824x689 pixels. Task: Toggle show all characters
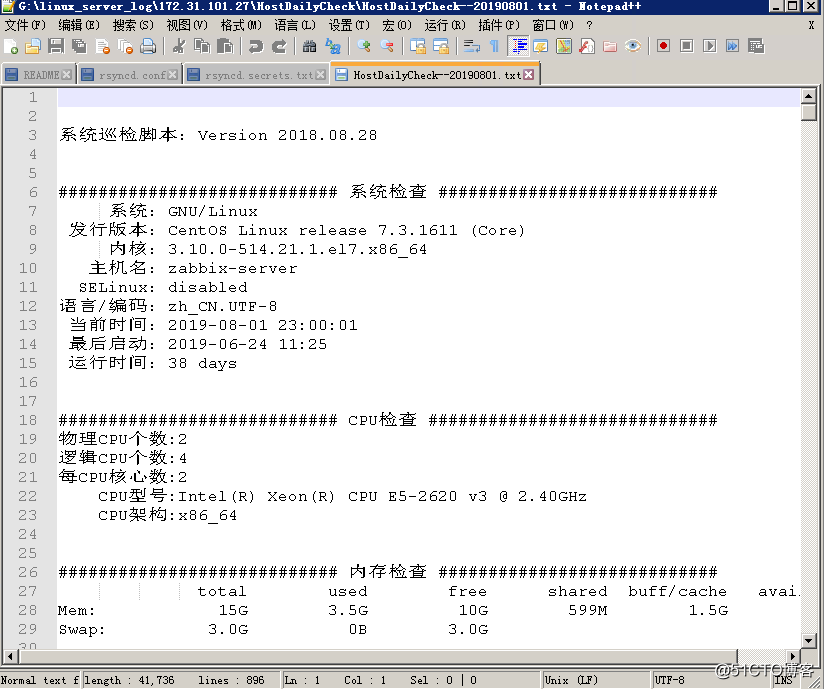(x=494, y=46)
